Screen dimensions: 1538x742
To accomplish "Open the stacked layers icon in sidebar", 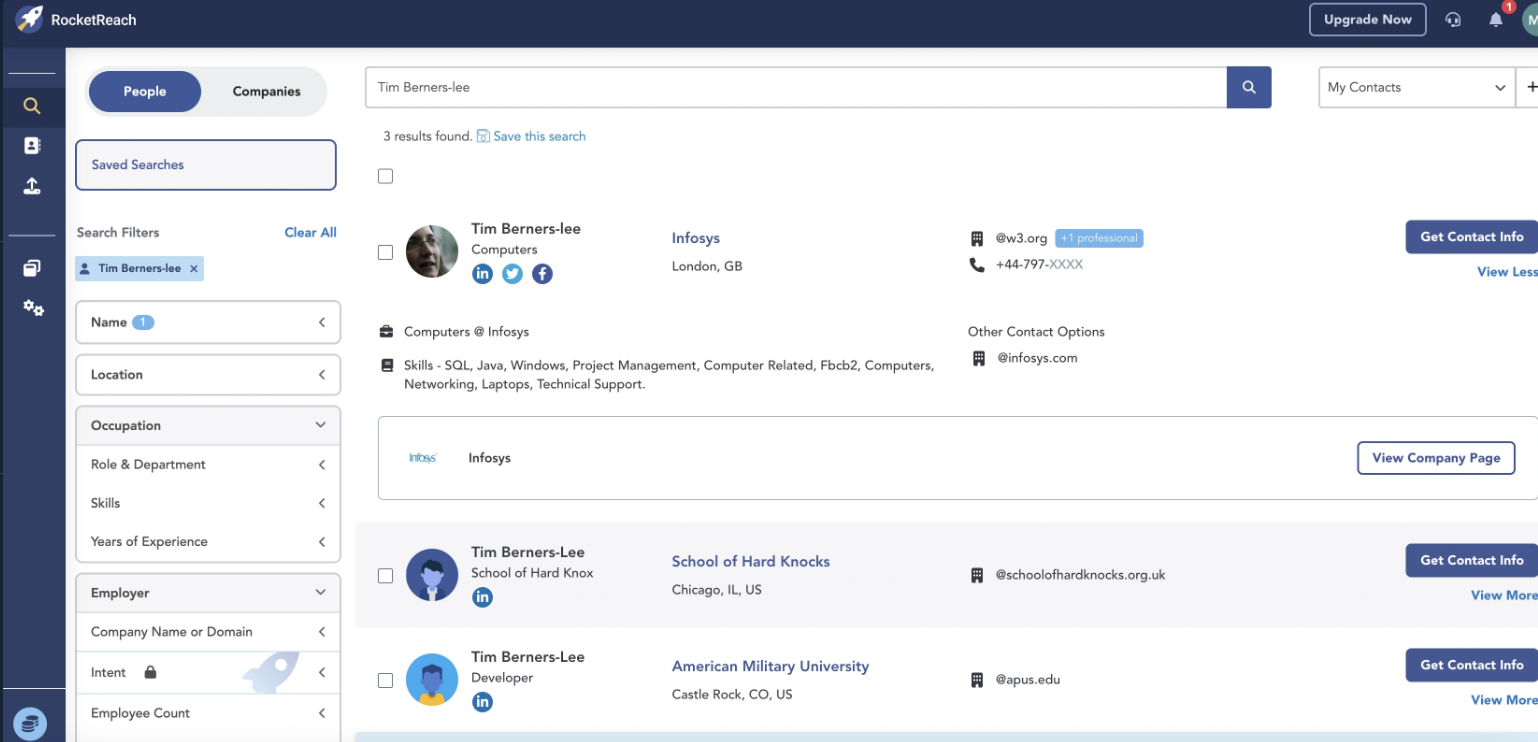I will click(x=32, y=268).
